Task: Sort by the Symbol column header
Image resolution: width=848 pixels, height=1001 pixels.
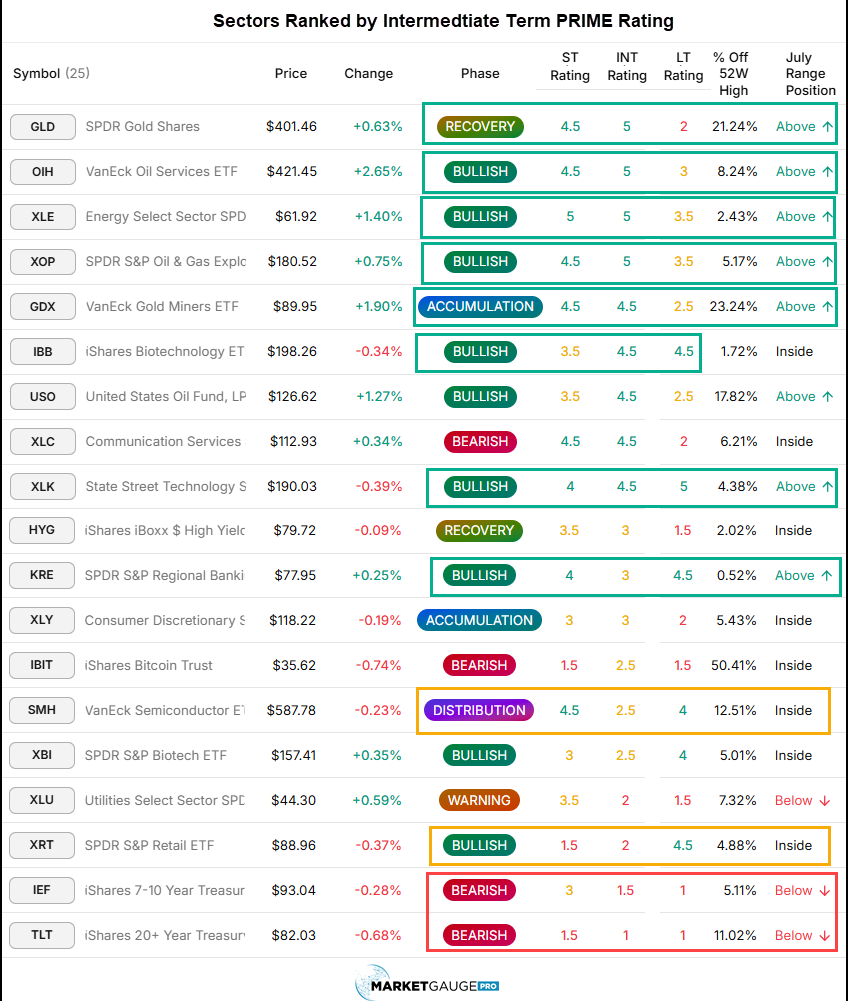Action: tap(51, 73)
